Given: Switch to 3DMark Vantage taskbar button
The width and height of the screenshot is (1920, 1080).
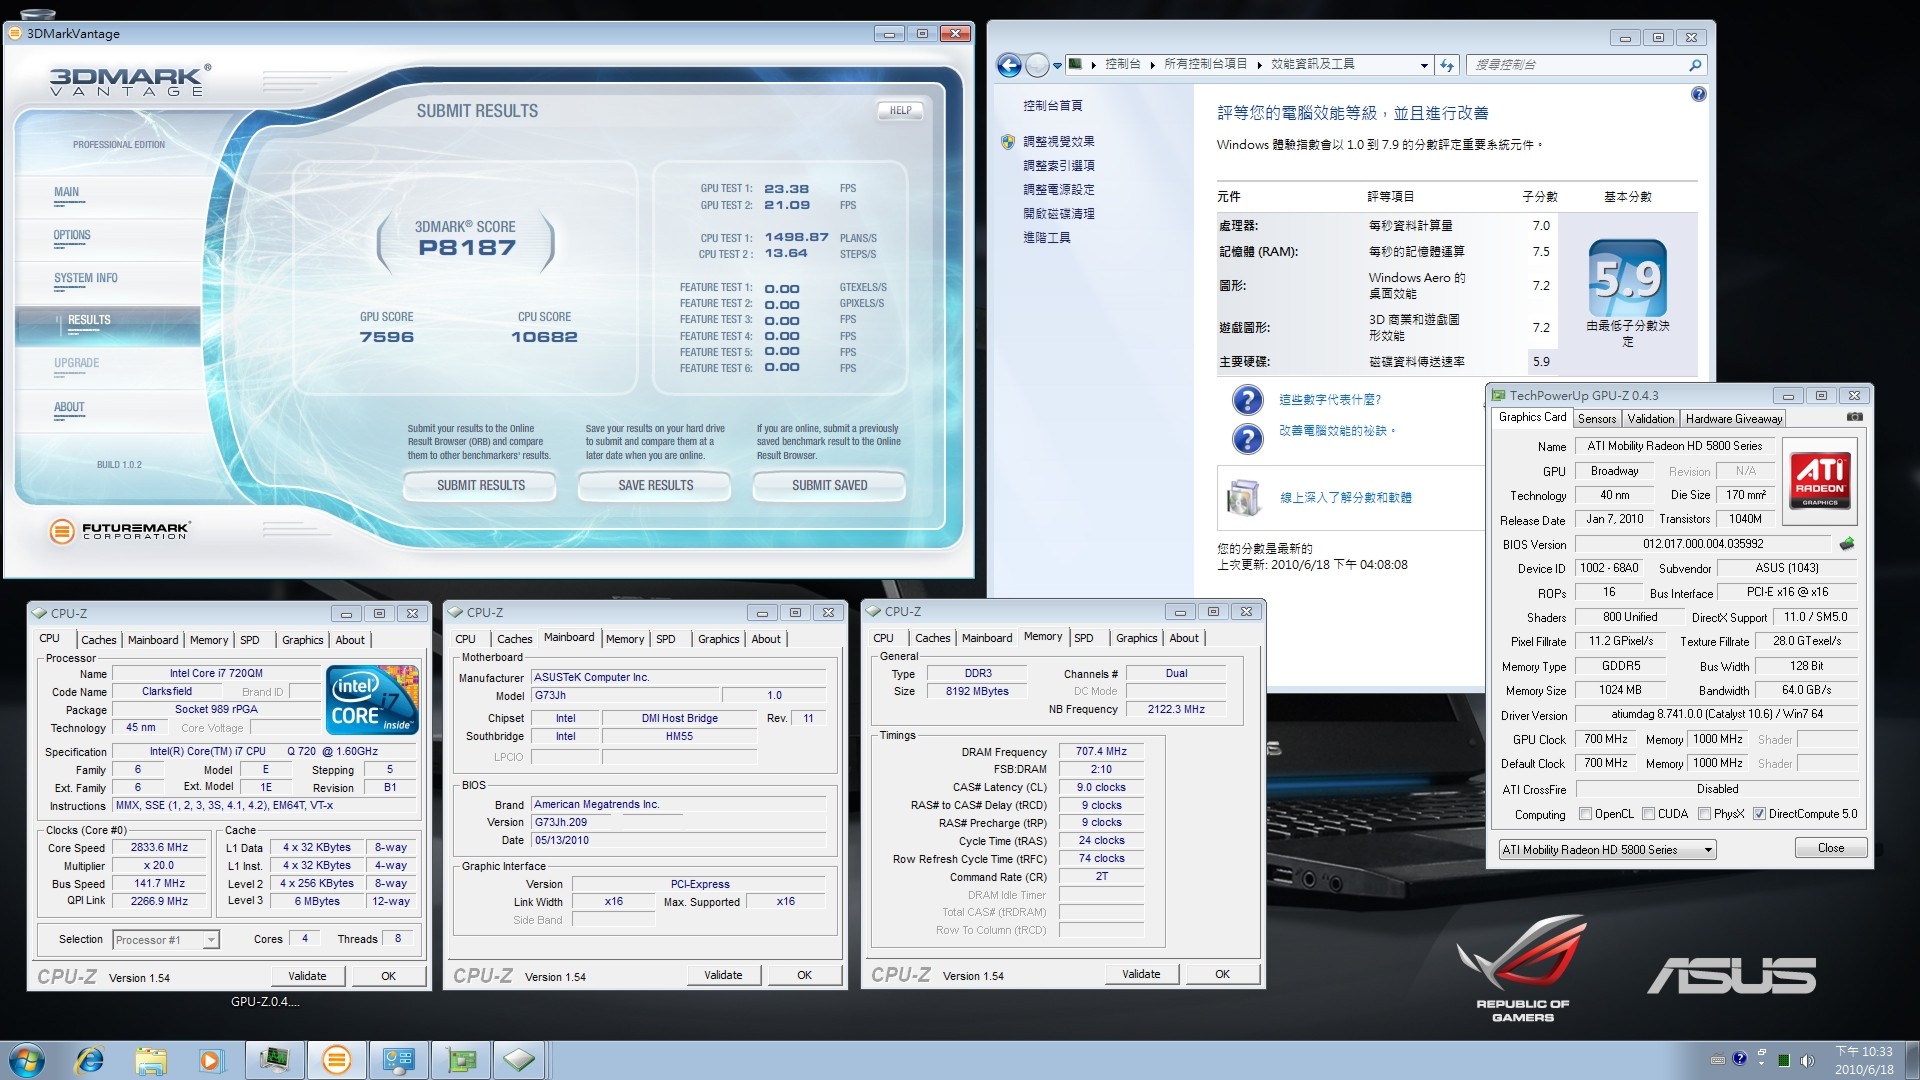Looking at the screenshot, I should [336, 1060].
